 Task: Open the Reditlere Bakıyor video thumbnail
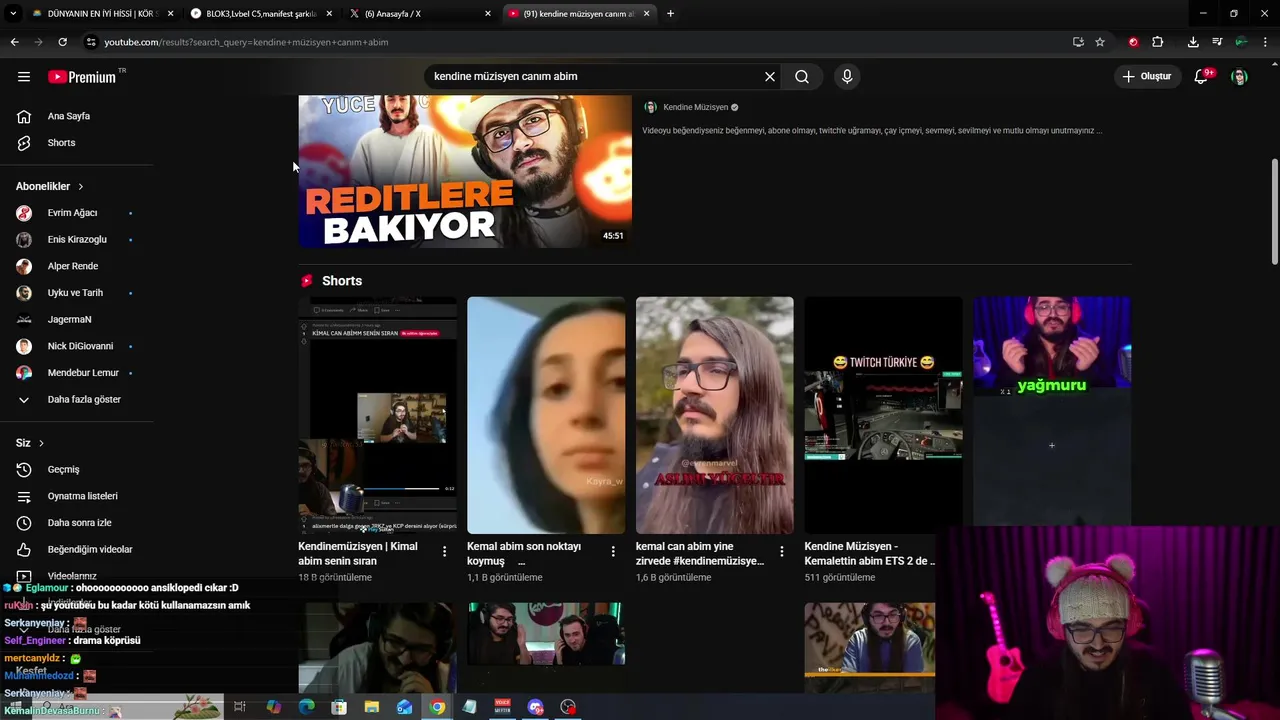pyautogui.click(x=465, y=171)
